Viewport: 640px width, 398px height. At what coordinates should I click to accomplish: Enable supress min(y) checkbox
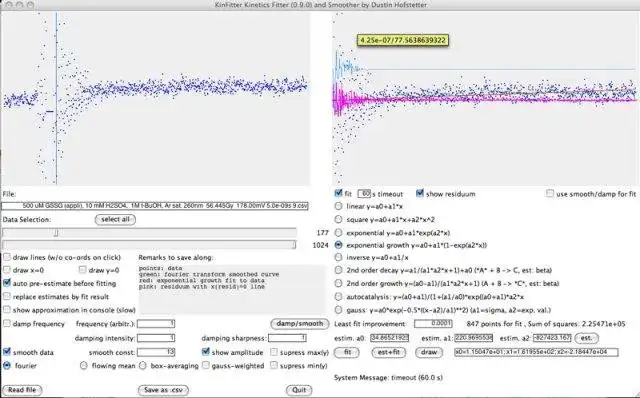coord(274,365)
